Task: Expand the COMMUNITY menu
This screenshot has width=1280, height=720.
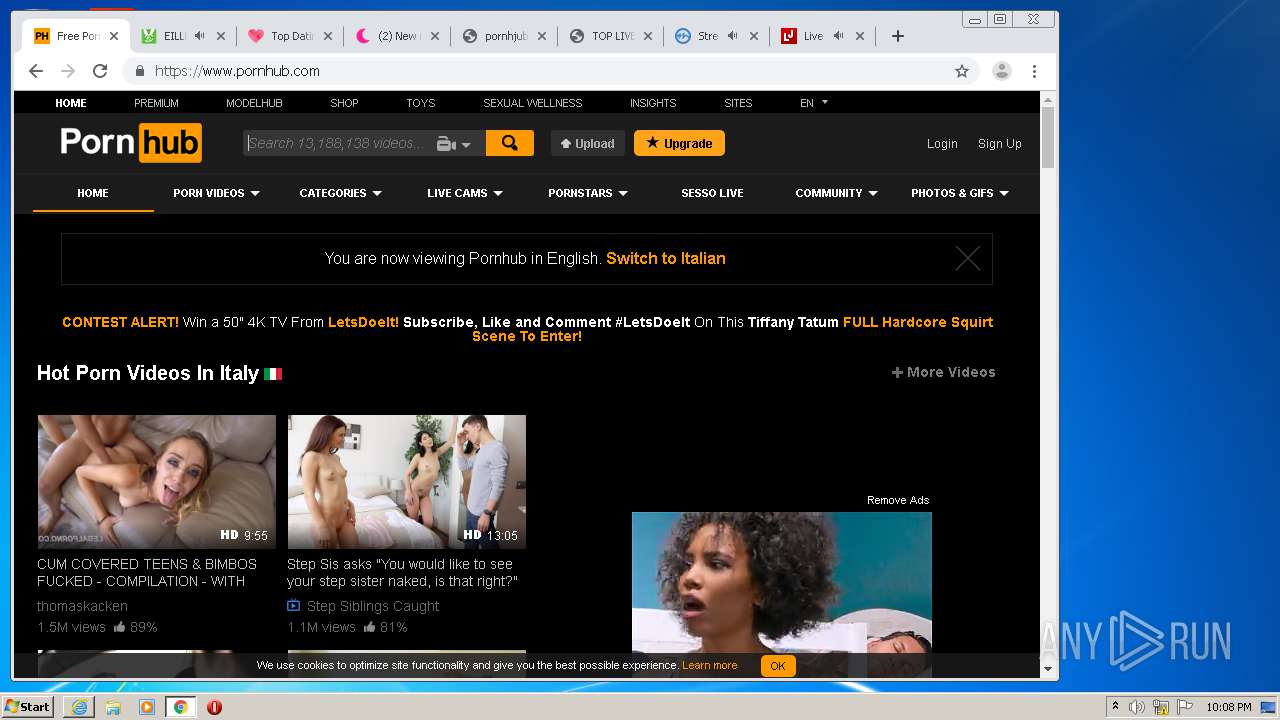Action: [x=836, y=193]
